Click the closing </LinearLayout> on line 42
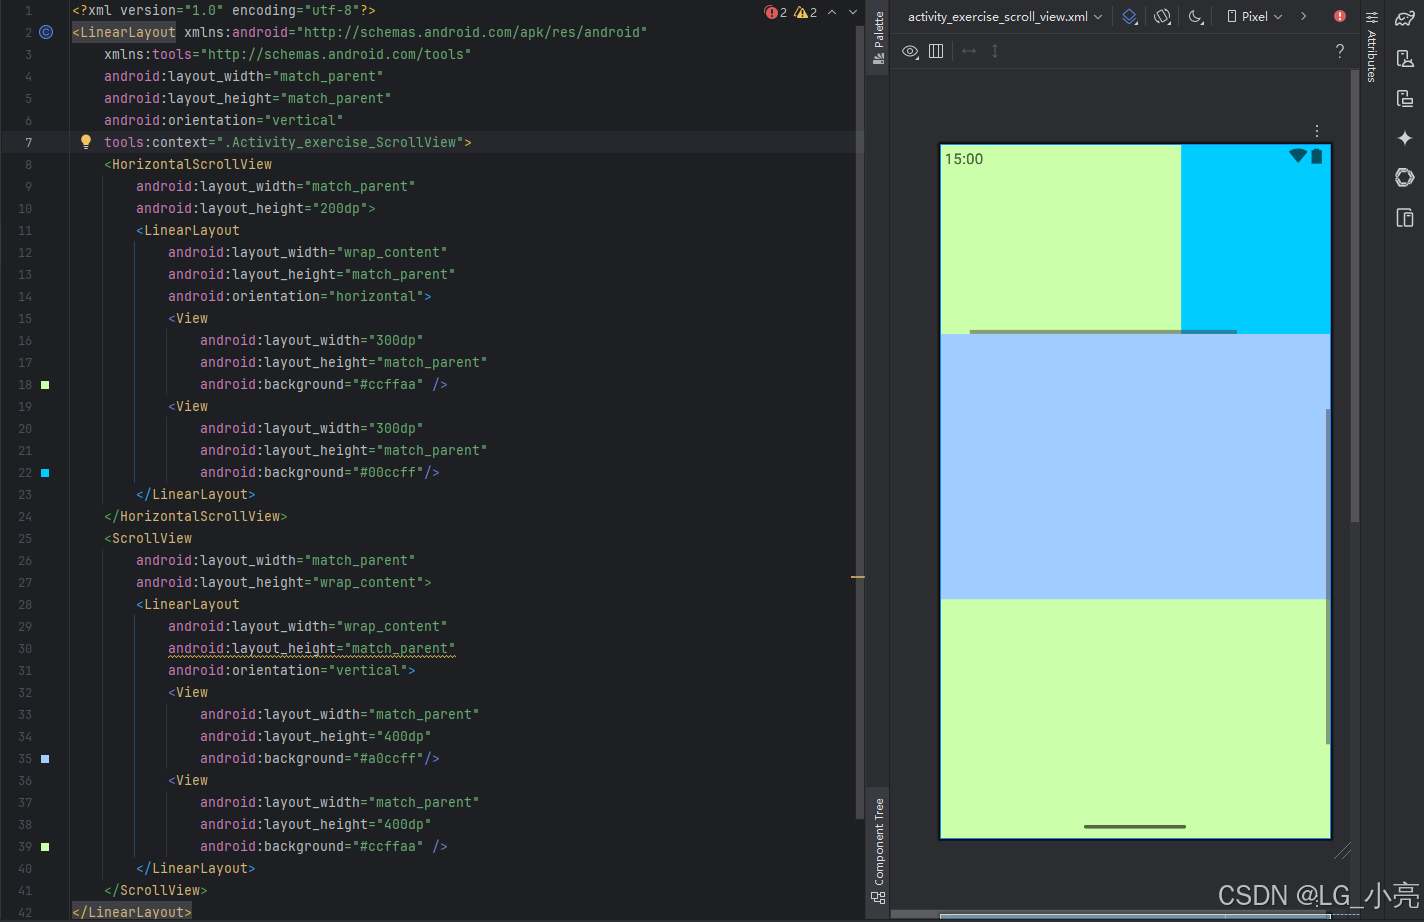Image resolution: width=1424 pixels, height=922 pixels. click(132, 912)
